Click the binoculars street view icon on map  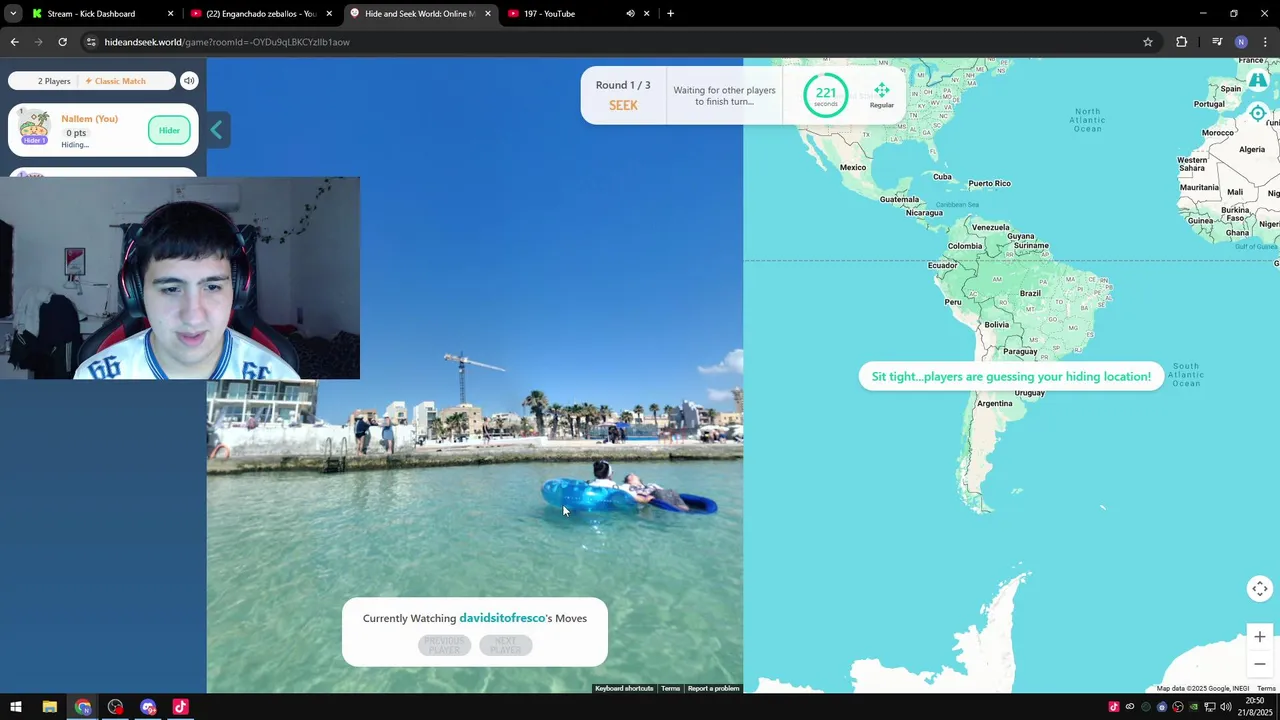(1259, 80)
